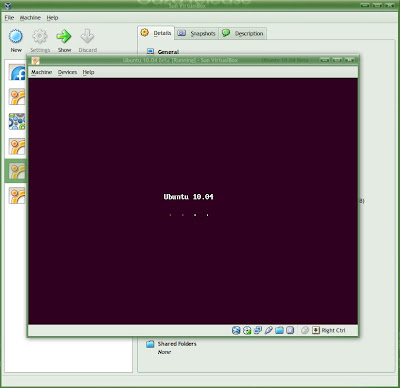Click the Discard toolbar icon
The height and width of the screenshot is (388, 400).
87,37
